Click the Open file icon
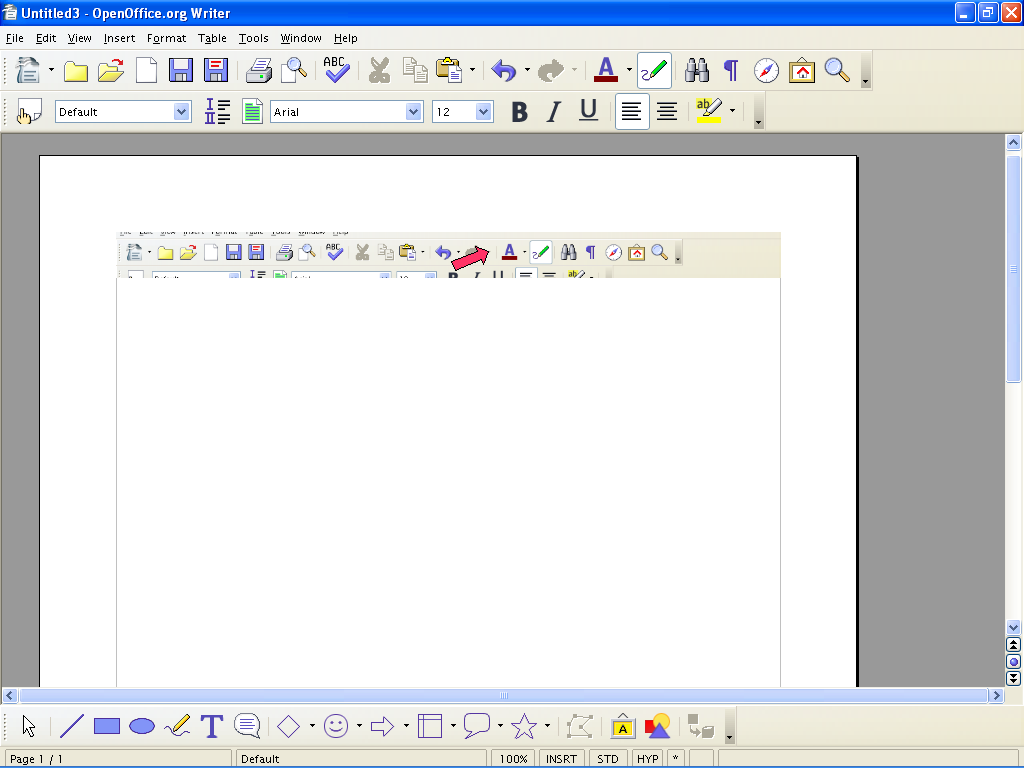Image resolution: width=1024 pixels, height=768 pixels. 111,70
